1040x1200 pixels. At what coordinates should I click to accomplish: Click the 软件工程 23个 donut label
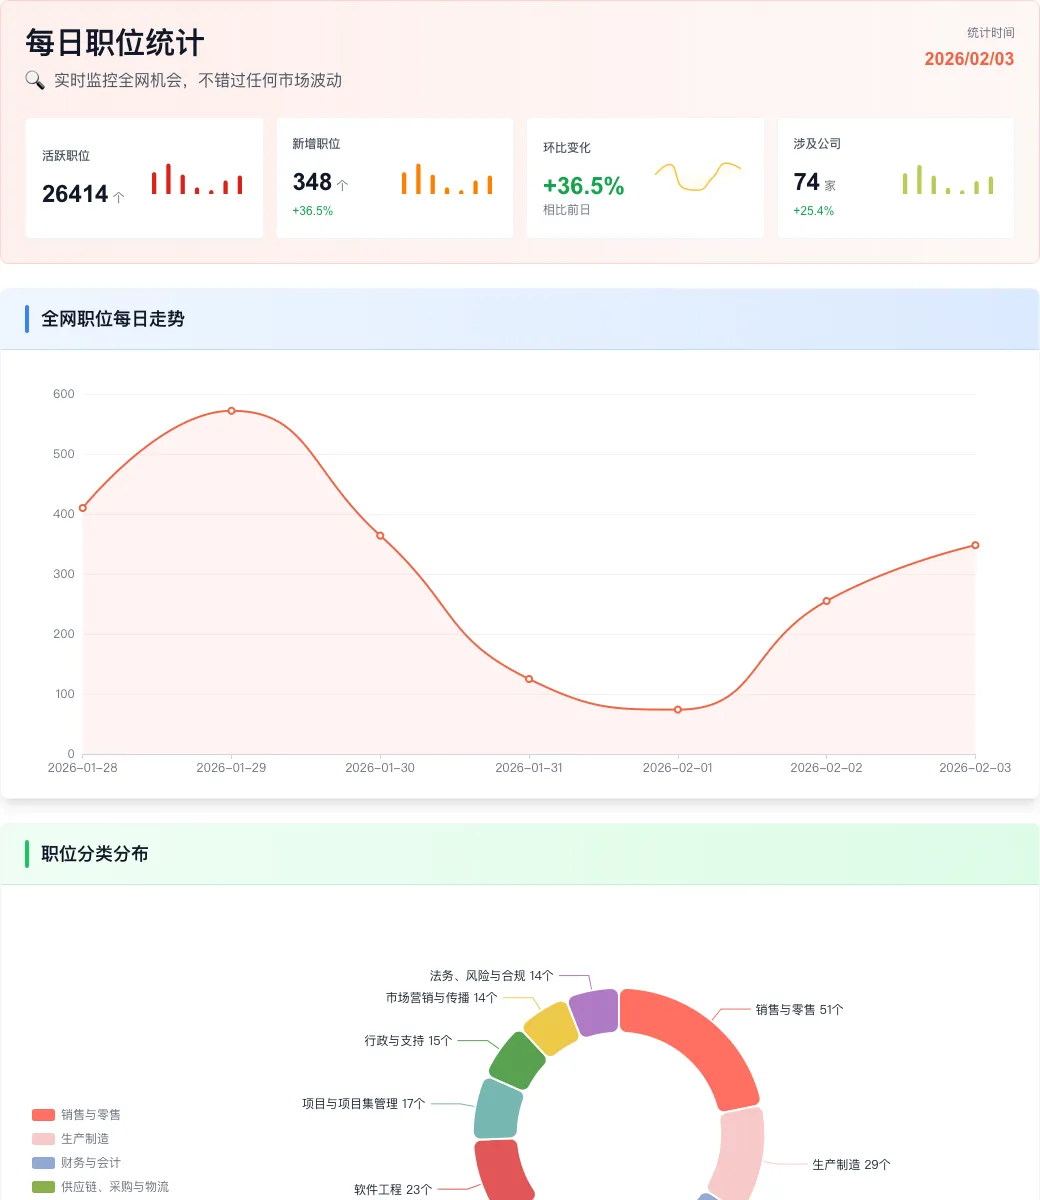click(393, 1190)
